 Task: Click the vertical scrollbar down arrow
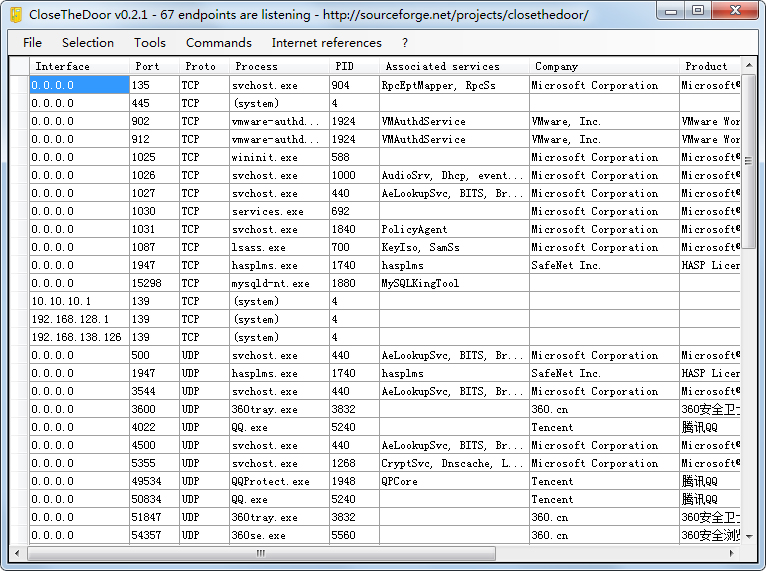point(748,536)
